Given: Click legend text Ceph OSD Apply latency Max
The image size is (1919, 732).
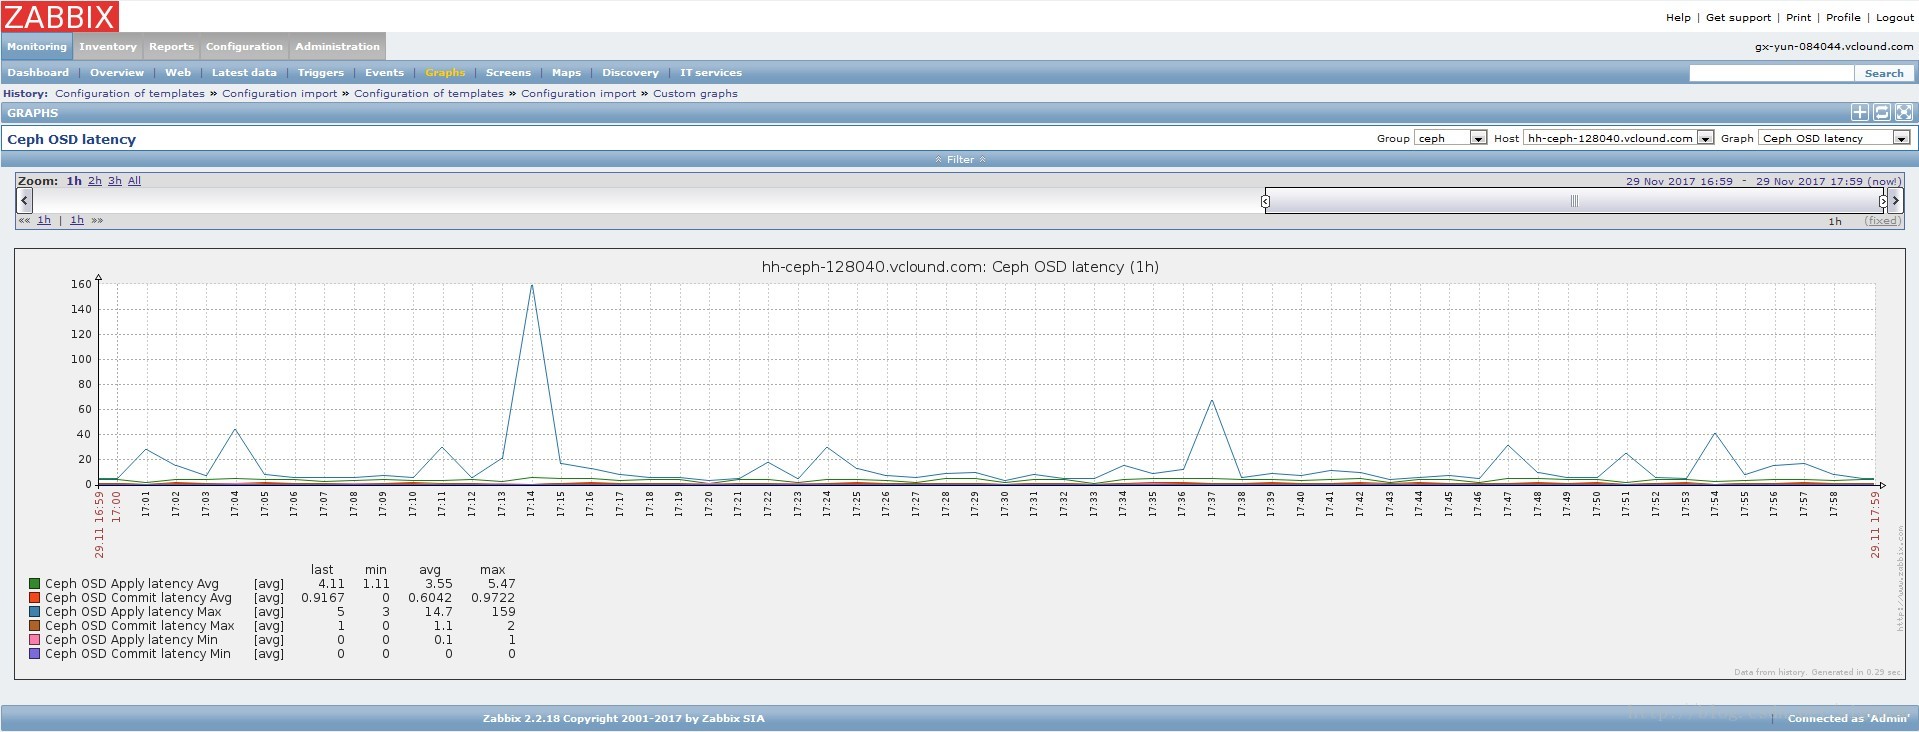Looking at the screenshot, I should (x=133, y=611).
